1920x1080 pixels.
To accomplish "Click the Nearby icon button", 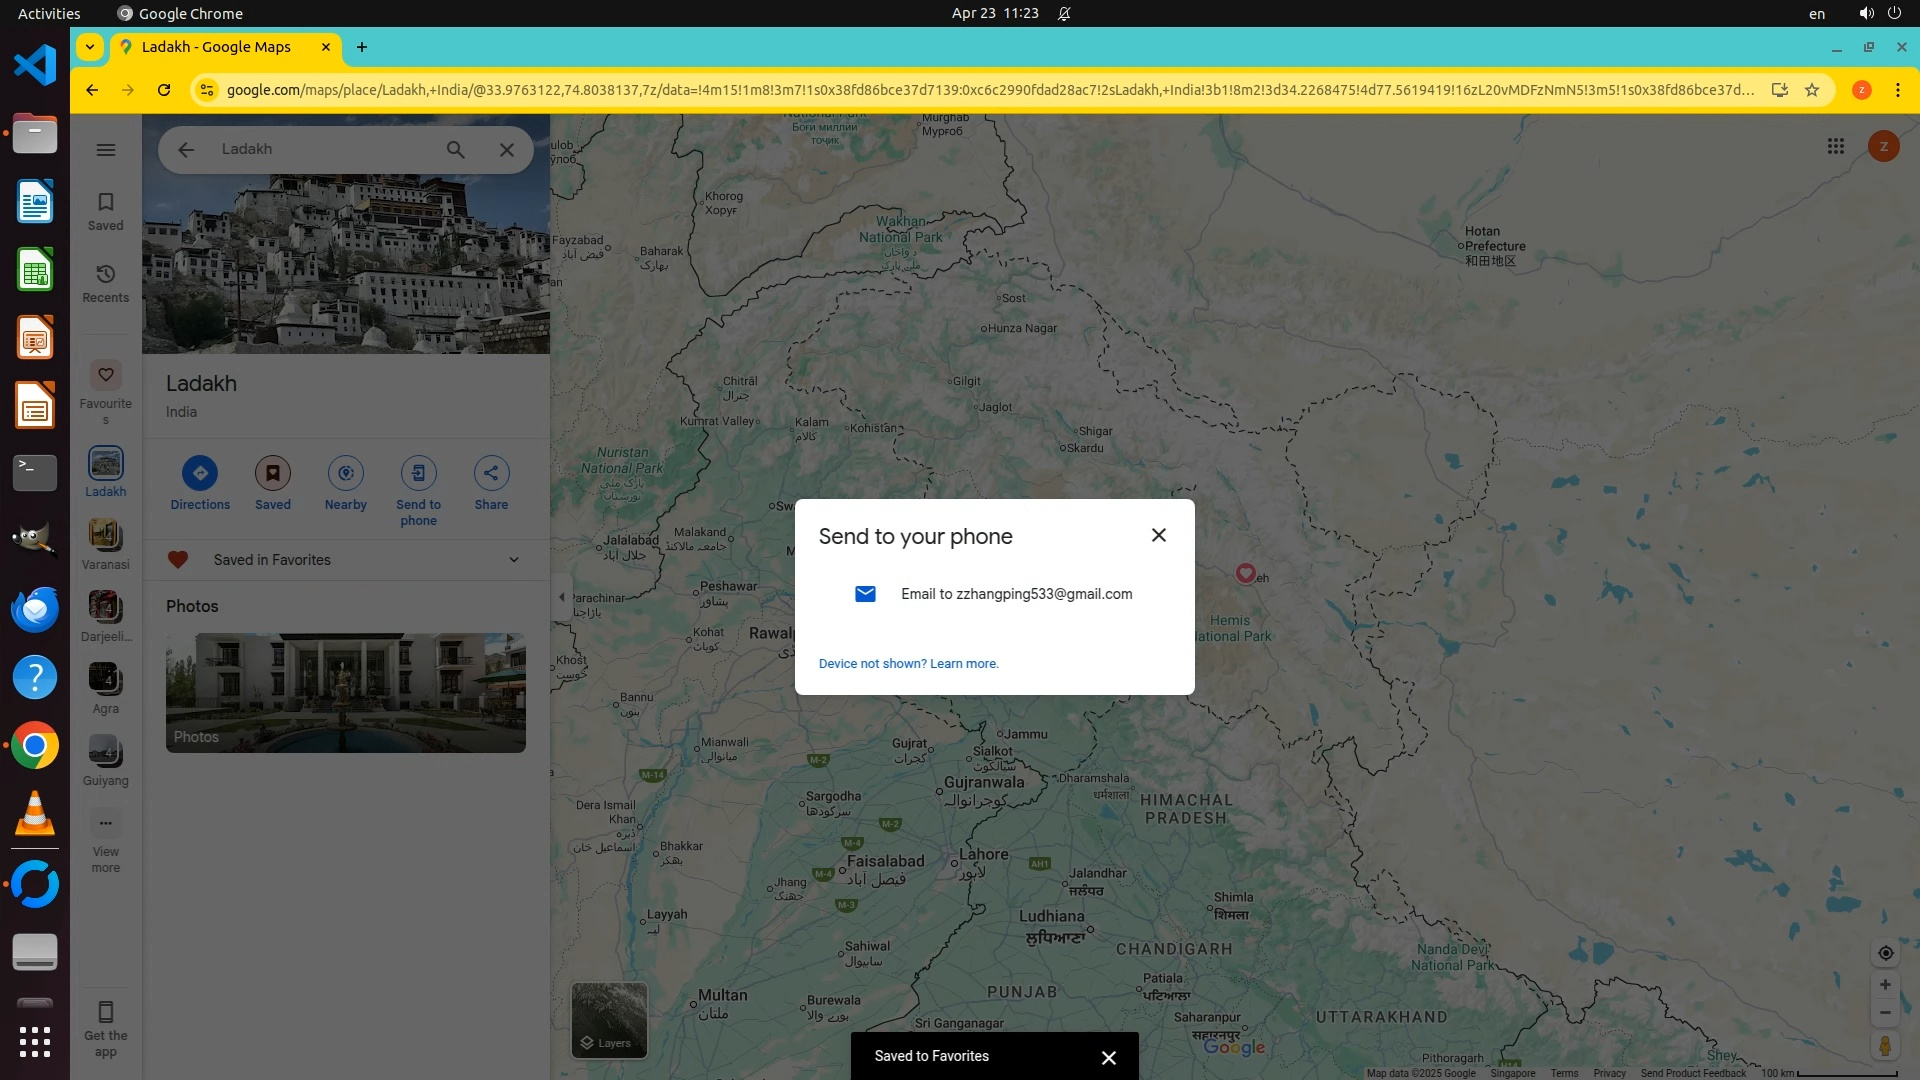I will 345,473.
